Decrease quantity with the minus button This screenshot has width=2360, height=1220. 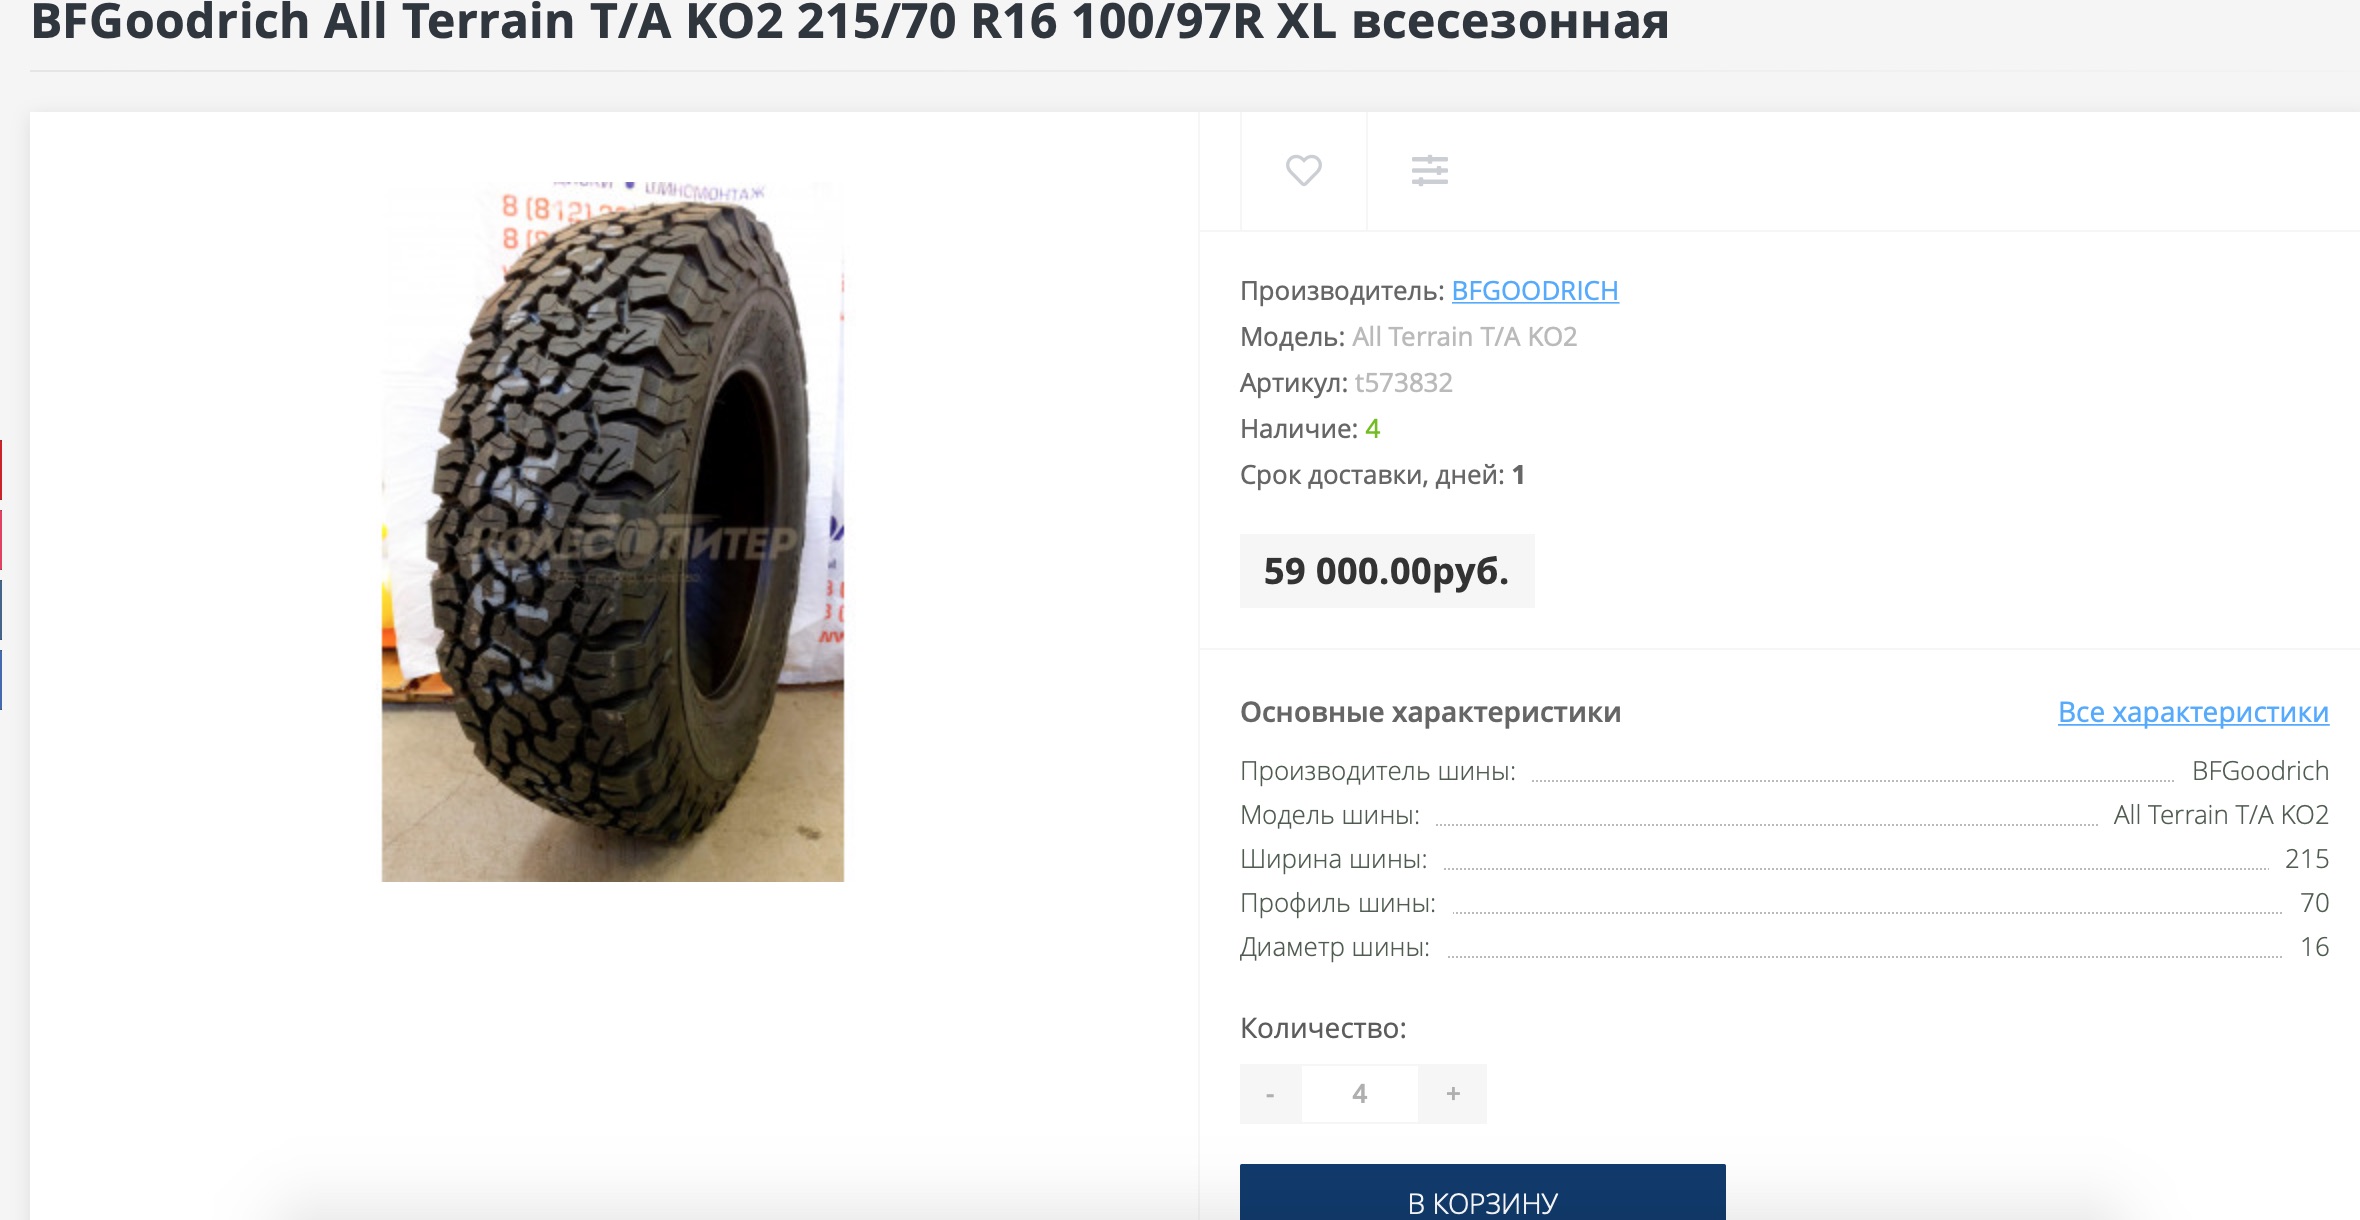1270,1094
